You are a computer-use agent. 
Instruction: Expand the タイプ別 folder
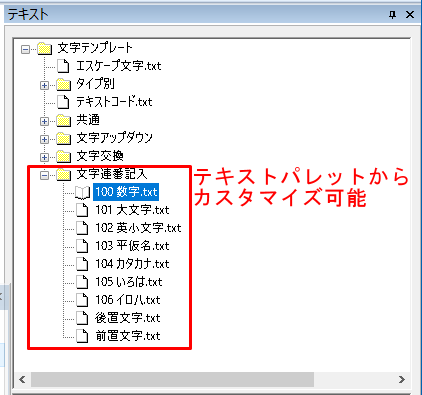(x=44, y=85)
